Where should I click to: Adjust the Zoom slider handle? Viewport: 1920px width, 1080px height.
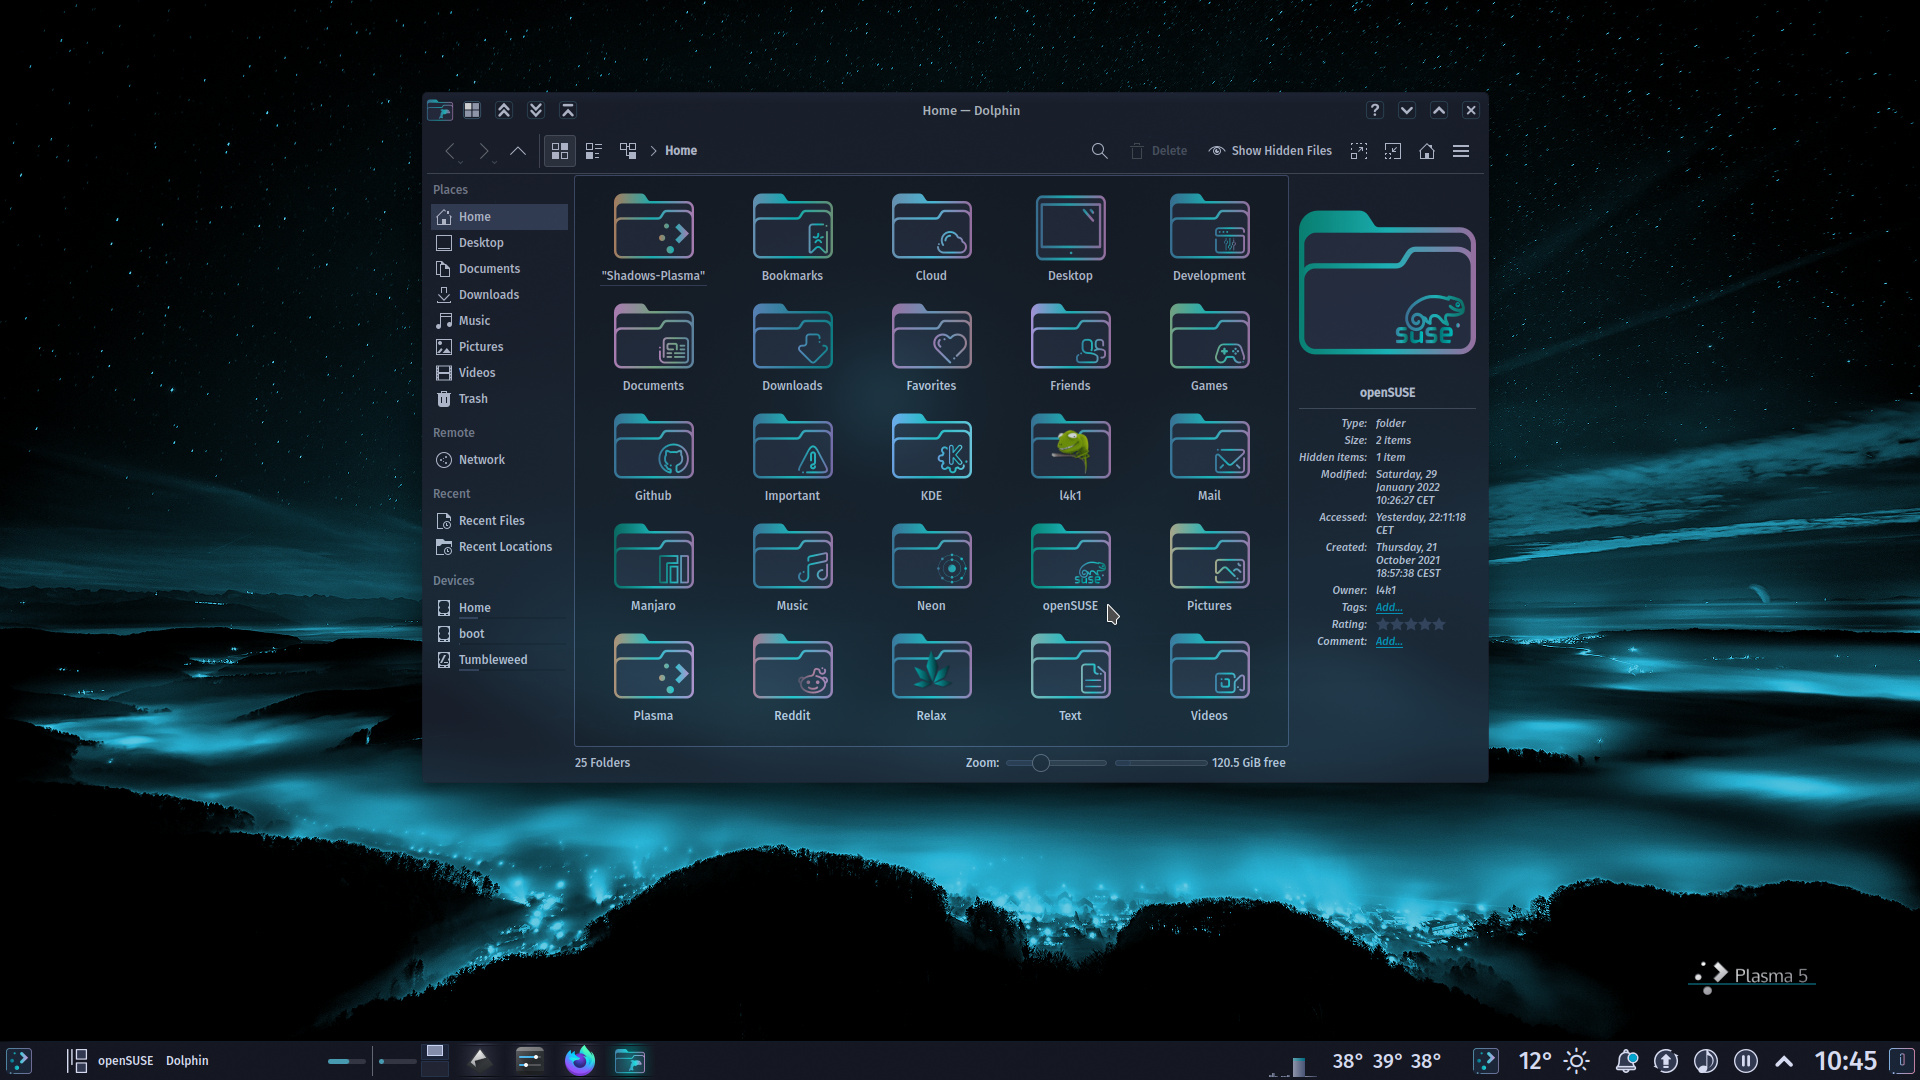point(1041,763)
